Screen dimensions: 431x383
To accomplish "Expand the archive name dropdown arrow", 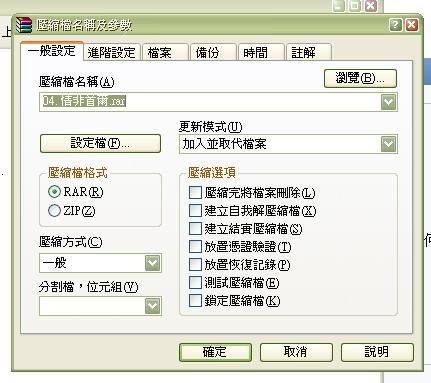I will (388, 102).
